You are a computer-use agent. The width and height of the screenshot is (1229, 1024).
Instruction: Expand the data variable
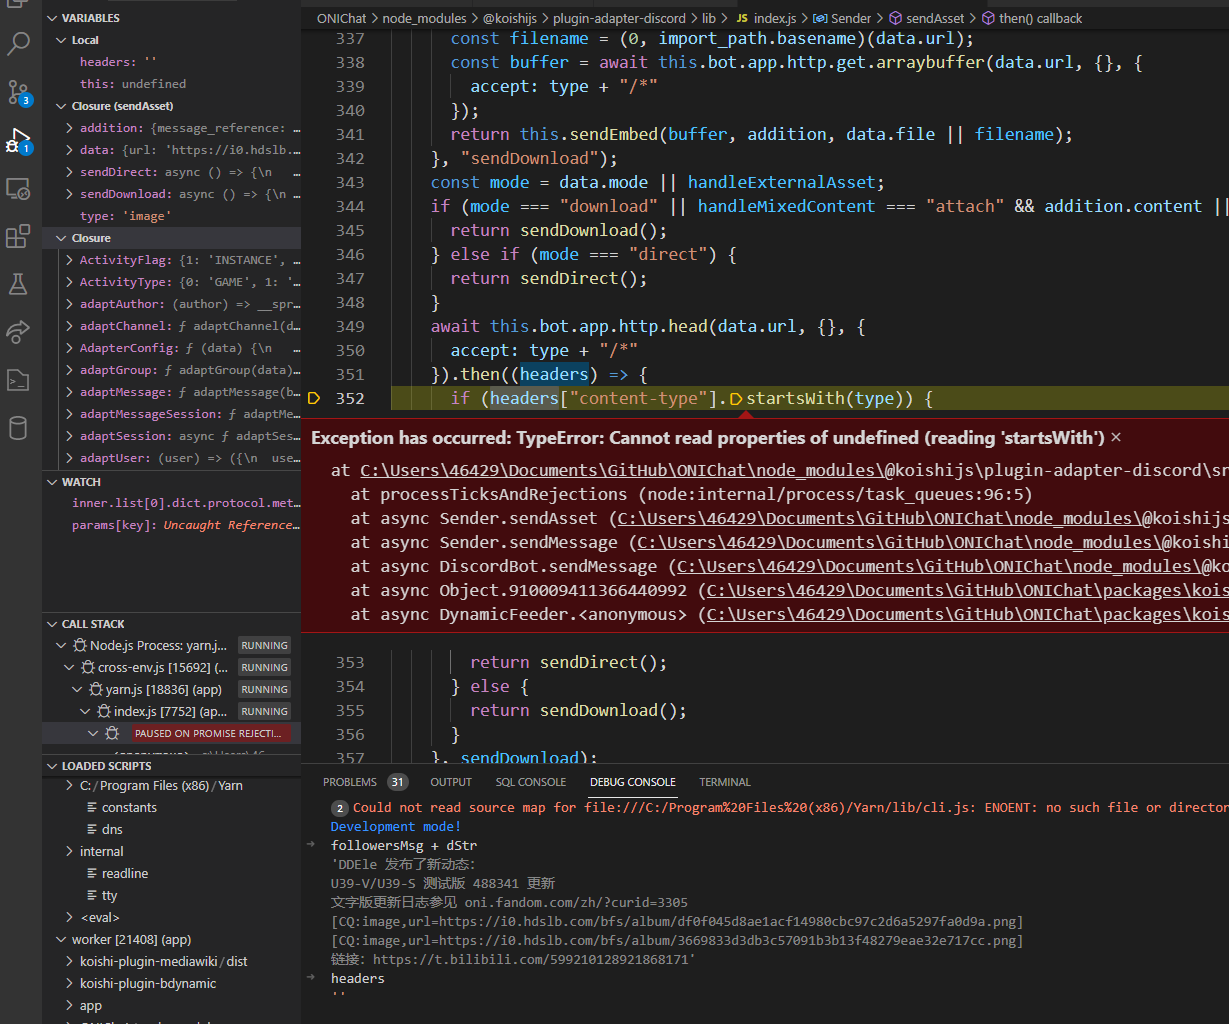[x=70, y=150]
